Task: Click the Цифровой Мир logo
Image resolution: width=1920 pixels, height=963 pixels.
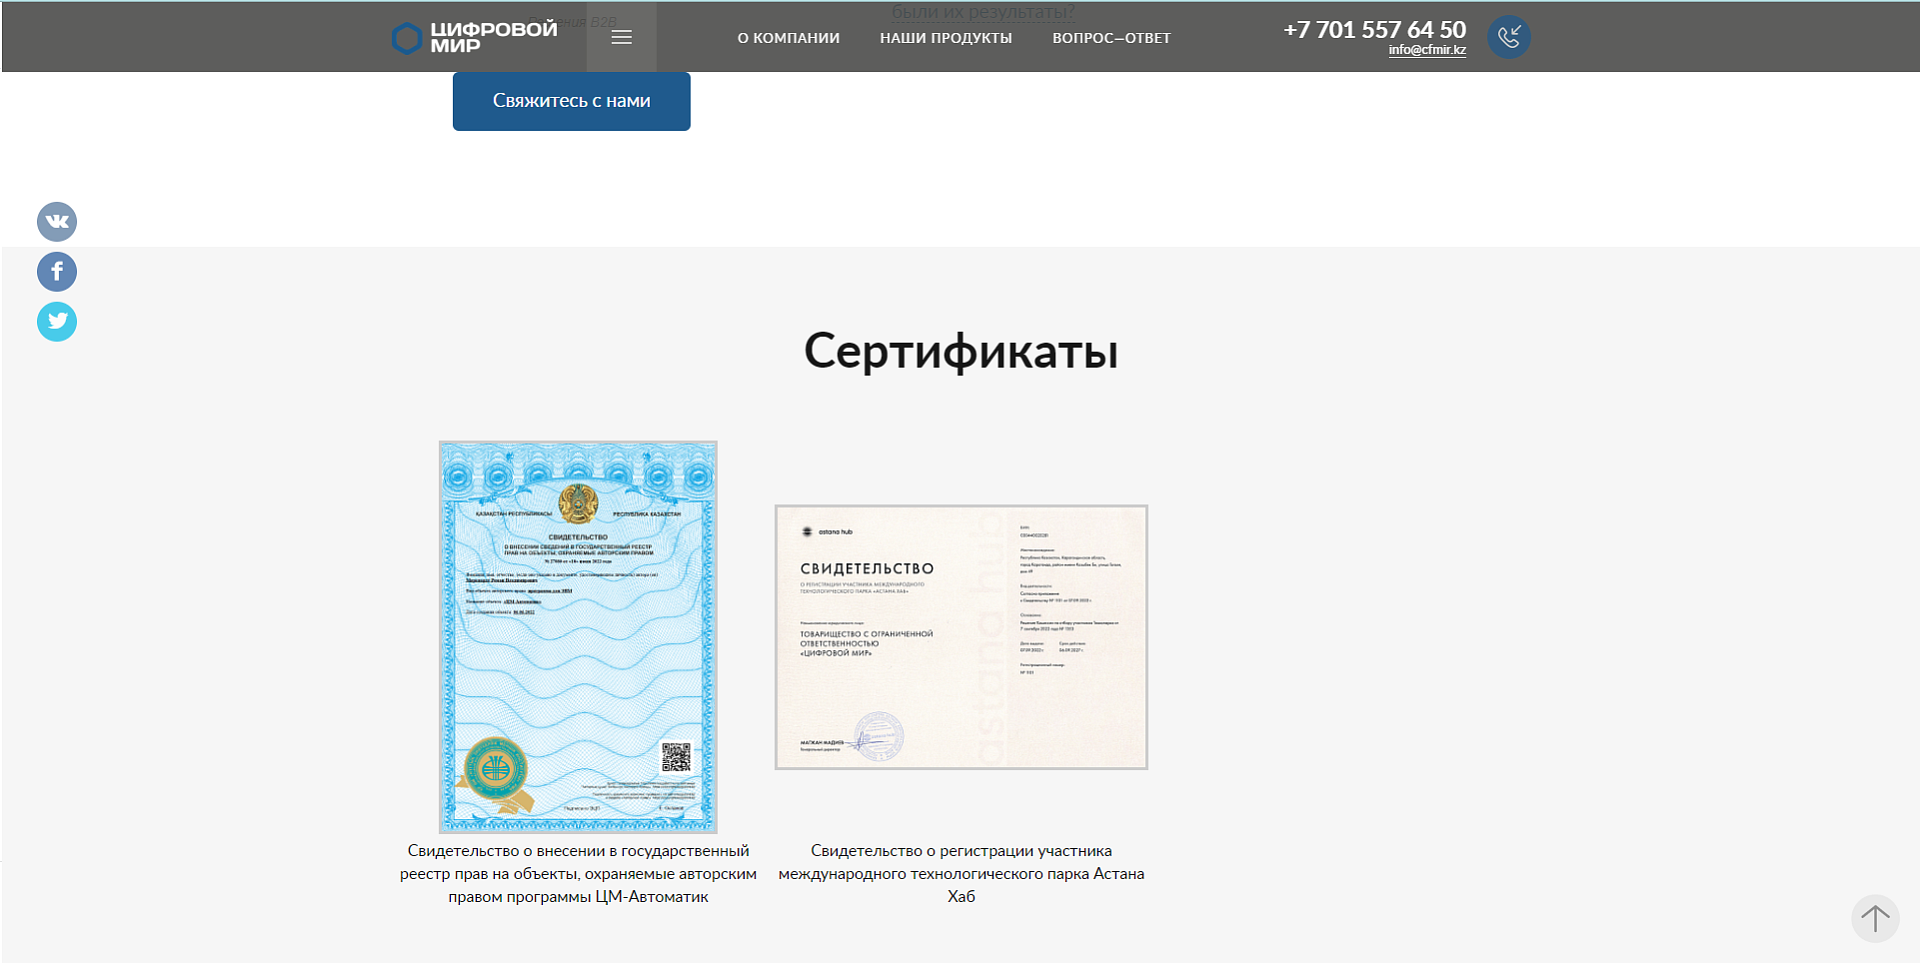Action: pos(474,37)
